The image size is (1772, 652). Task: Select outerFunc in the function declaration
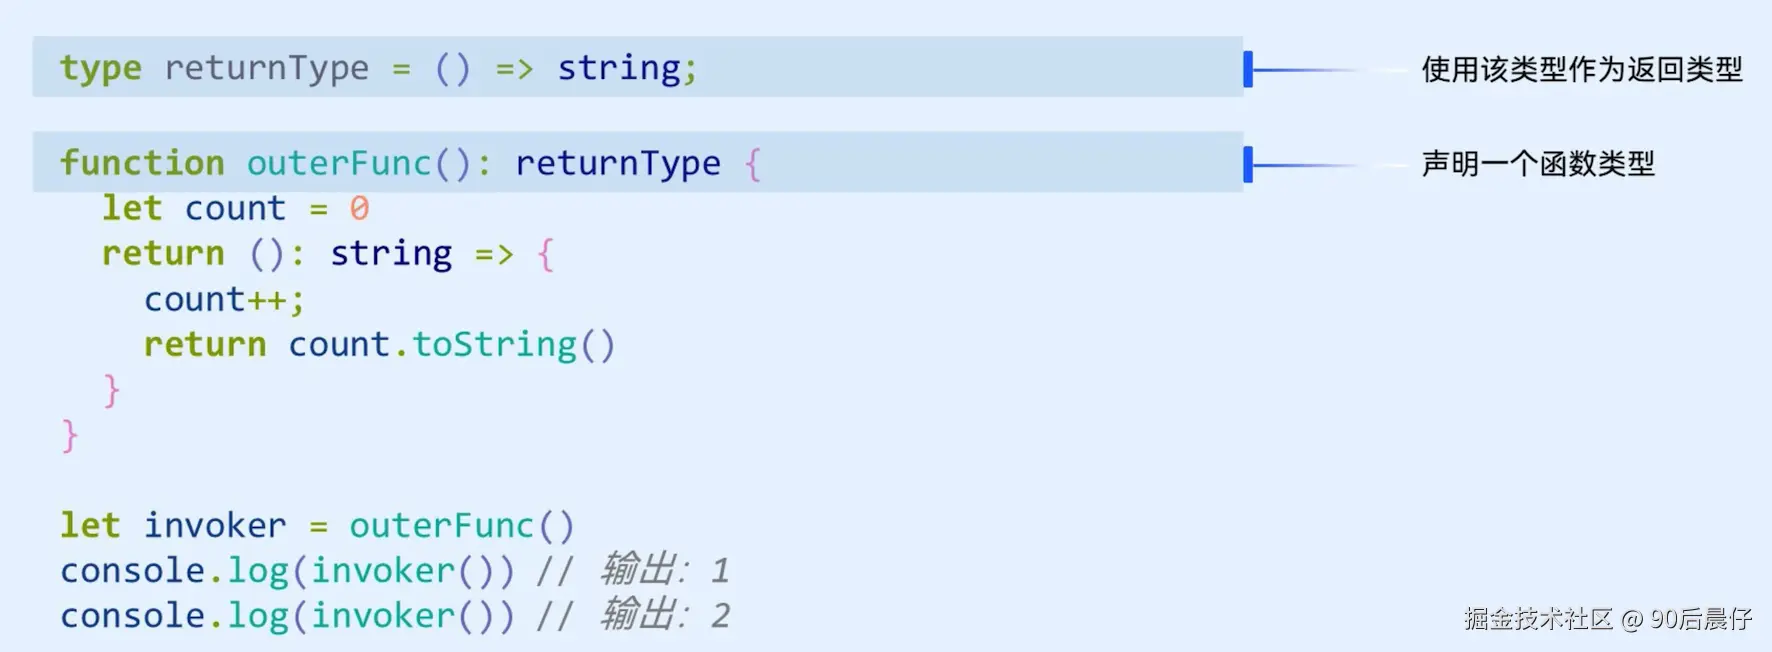[339, 163]
